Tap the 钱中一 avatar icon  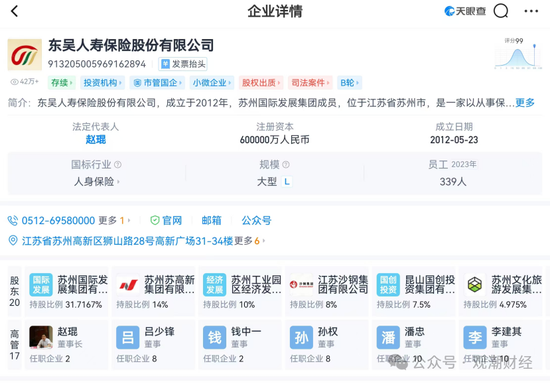(x=215, y=337)
